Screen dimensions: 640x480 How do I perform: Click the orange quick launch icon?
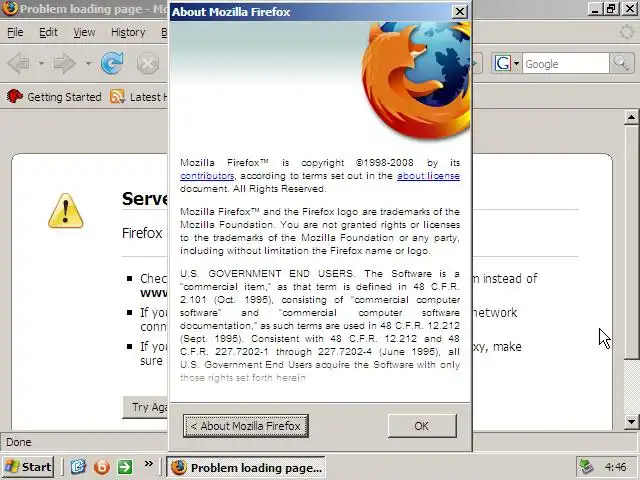(102, 467)
